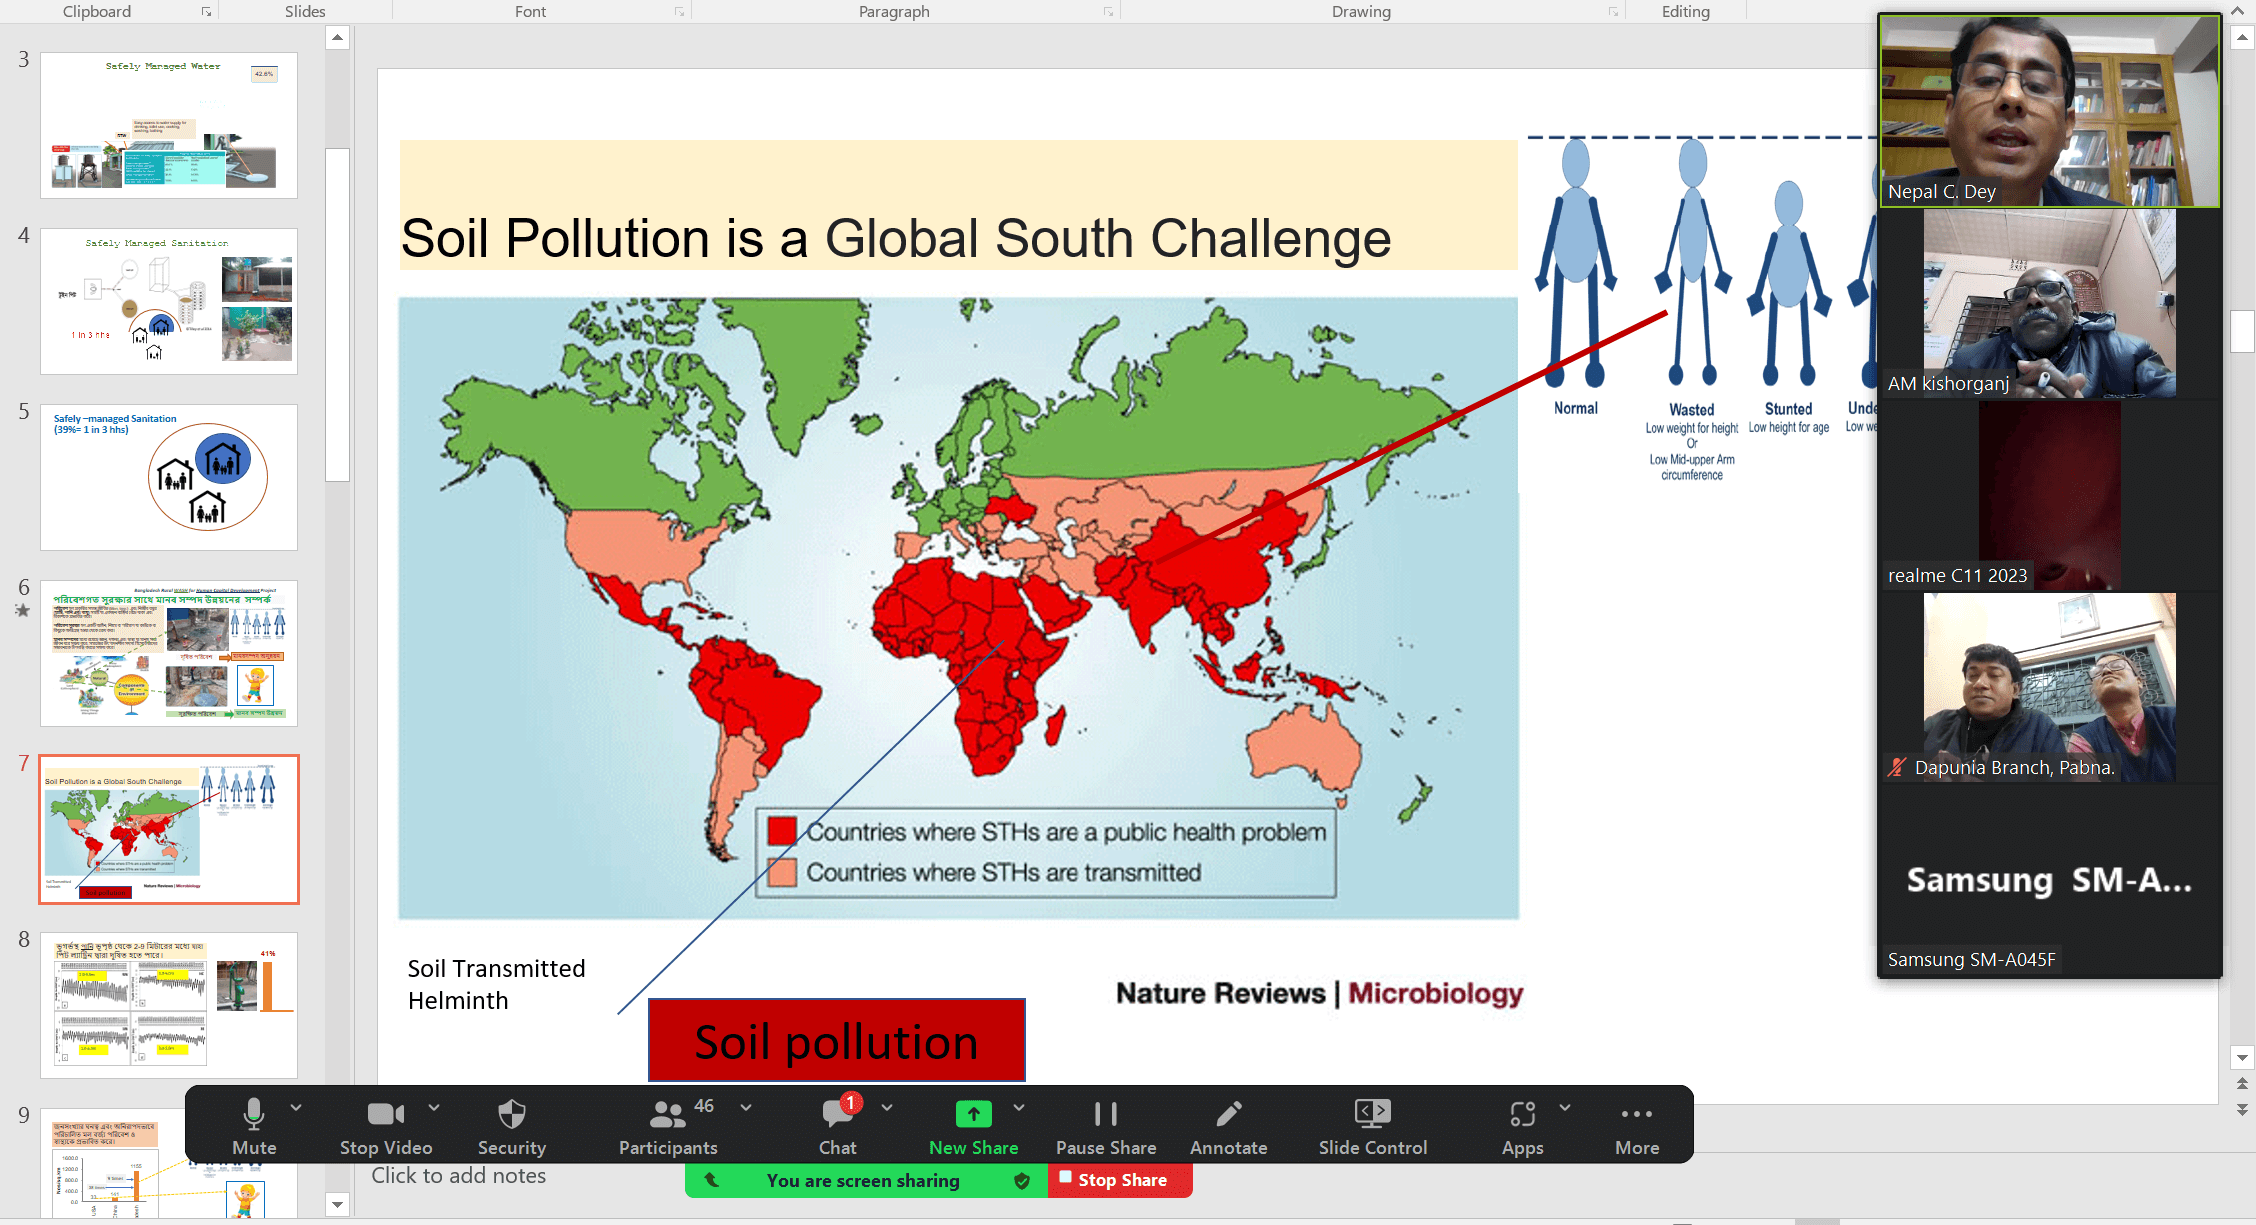Click the green New Share icon
This screenshot has width=2256, height=1225.
pos(973,1114)
